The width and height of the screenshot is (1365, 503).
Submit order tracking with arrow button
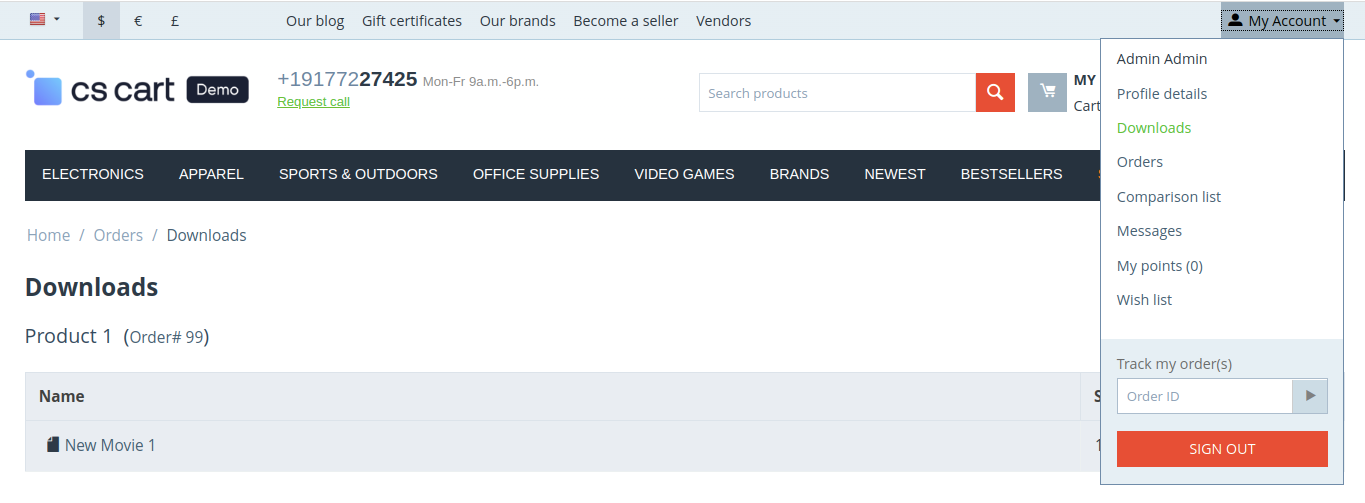click(1311, 396)
